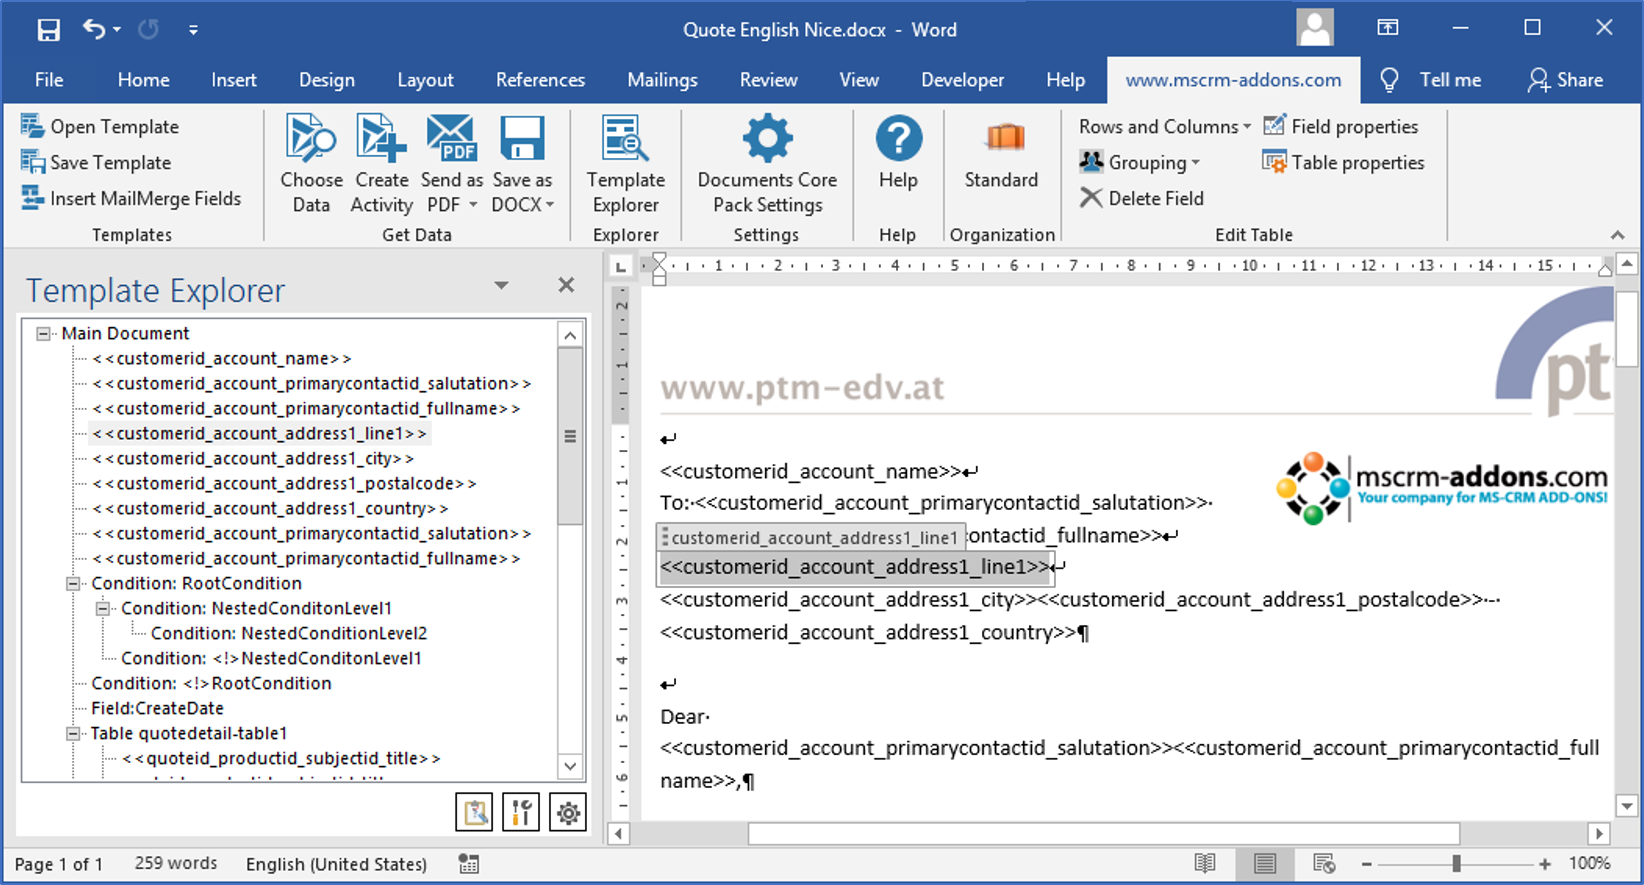Toggle the Template Explorer ribbon button

tap(626, 163)
